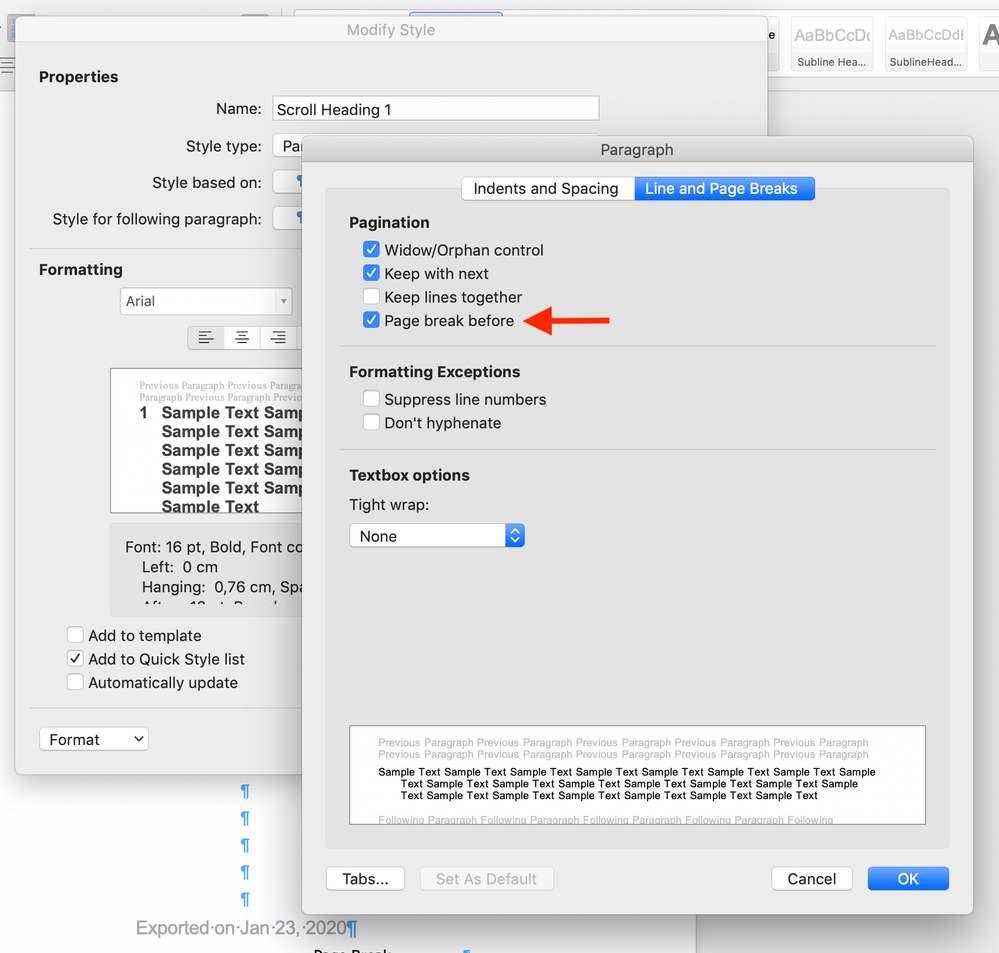This screenshot has width=999, height=953.
Task: Align text left in Modify Style
Action: 206,338
